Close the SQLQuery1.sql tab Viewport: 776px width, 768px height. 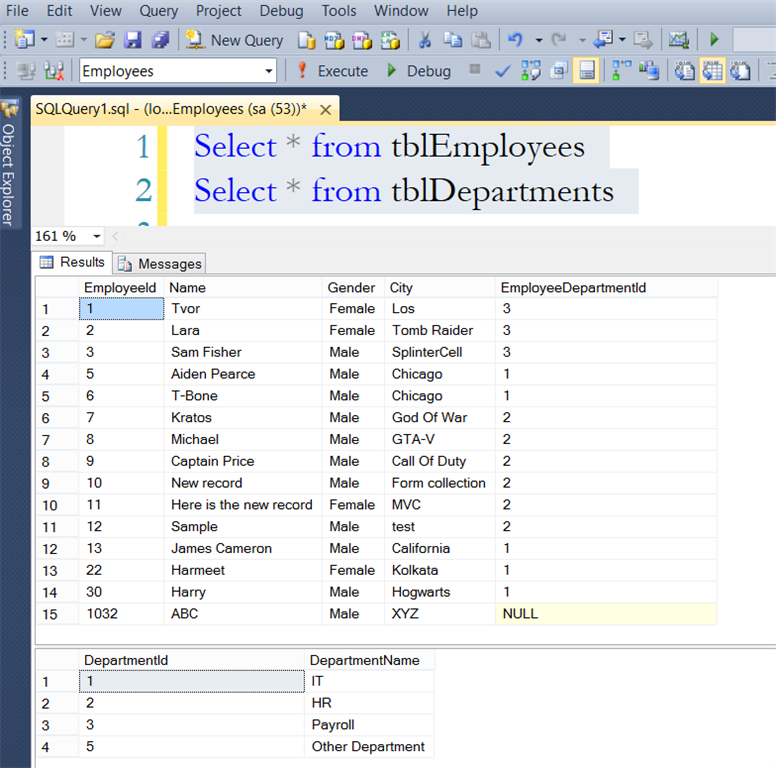click(x=325, y=108)
